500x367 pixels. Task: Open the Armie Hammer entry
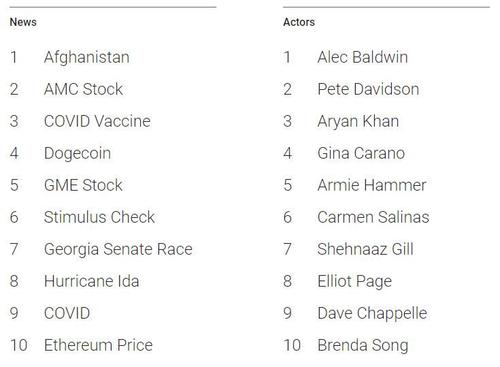[372, 185]
